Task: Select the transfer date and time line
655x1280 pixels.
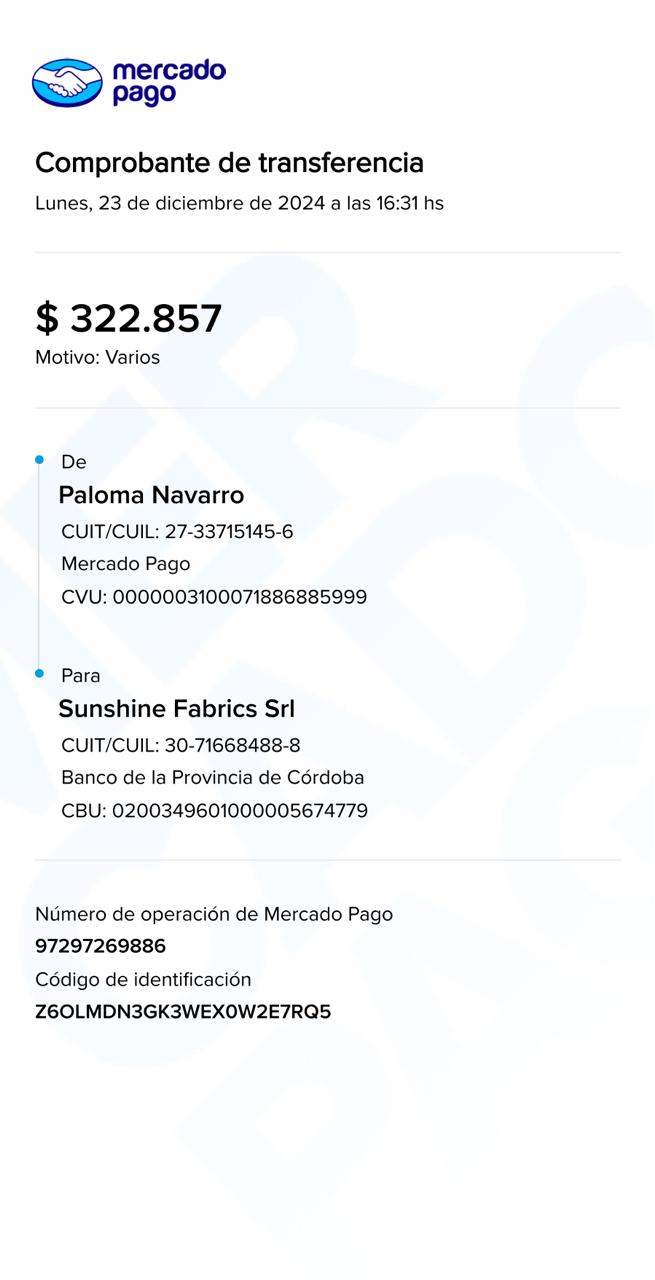Action: pos(239,203)
